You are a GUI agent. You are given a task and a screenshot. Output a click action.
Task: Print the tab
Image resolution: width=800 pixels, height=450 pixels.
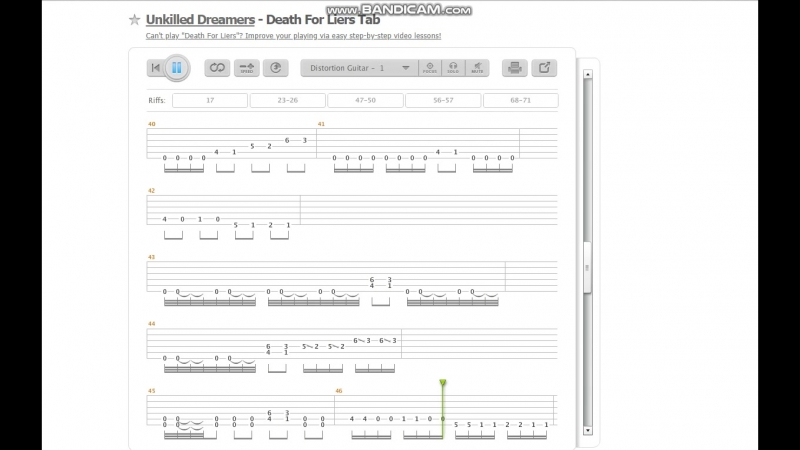[x=515, y=68]
